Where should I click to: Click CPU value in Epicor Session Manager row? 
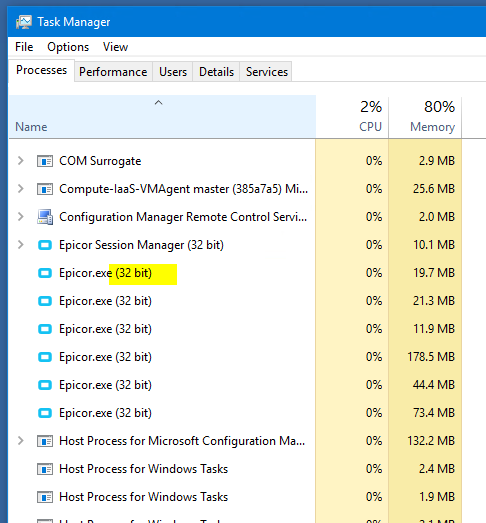tap(374, 245)
